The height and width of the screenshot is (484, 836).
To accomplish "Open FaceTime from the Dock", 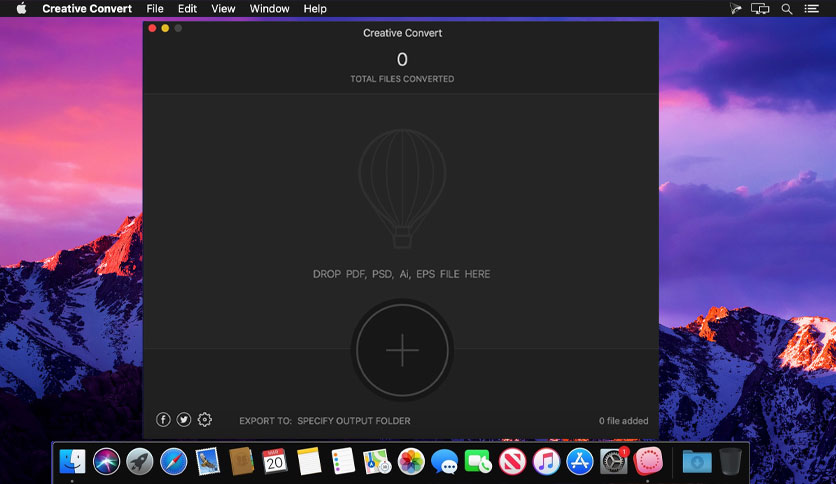I will pos(478,461).
